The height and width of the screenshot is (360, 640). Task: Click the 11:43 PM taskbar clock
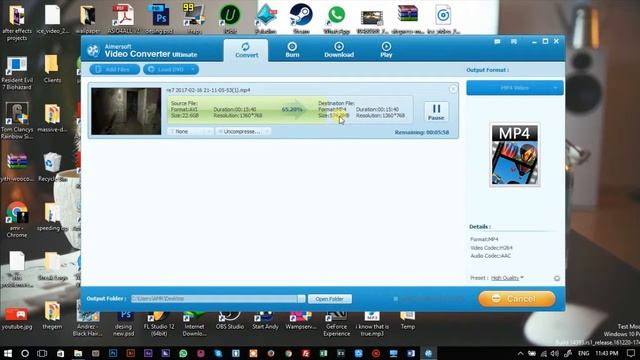607,353
